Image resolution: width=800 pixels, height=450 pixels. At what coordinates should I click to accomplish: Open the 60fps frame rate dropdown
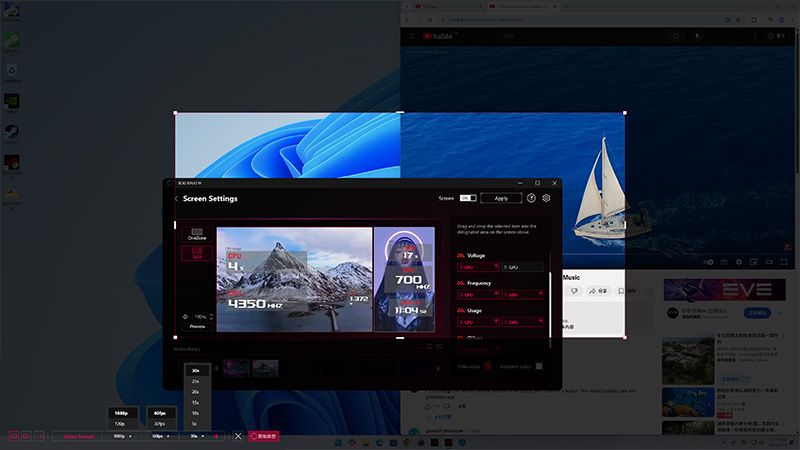coord(160,436)
